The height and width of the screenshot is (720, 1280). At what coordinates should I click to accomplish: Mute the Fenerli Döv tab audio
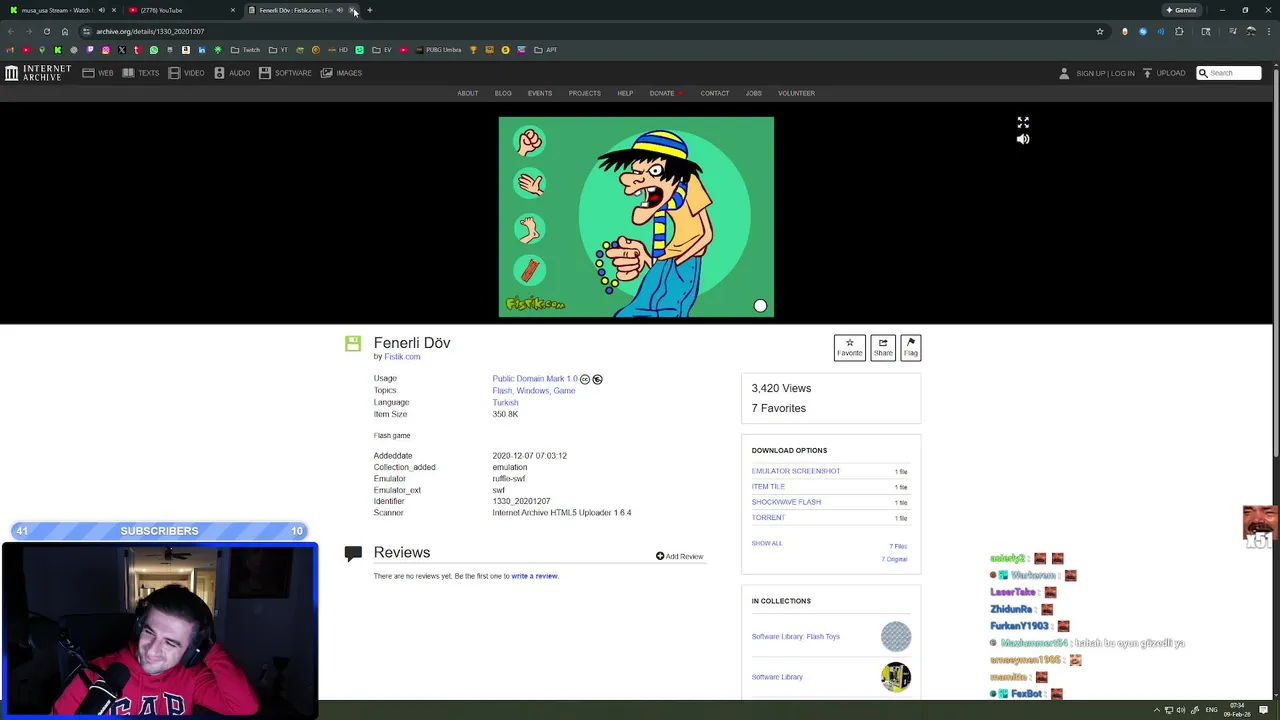tap(339, 10)
